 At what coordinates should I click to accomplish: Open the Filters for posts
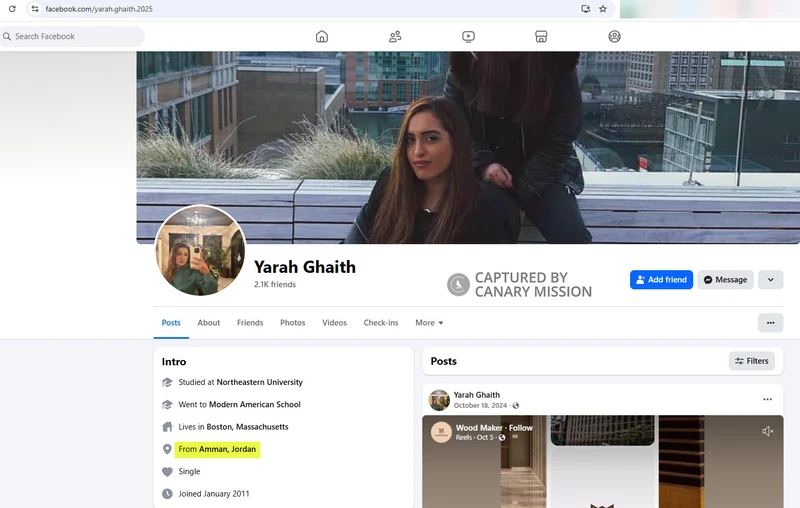tap(751, 361)
